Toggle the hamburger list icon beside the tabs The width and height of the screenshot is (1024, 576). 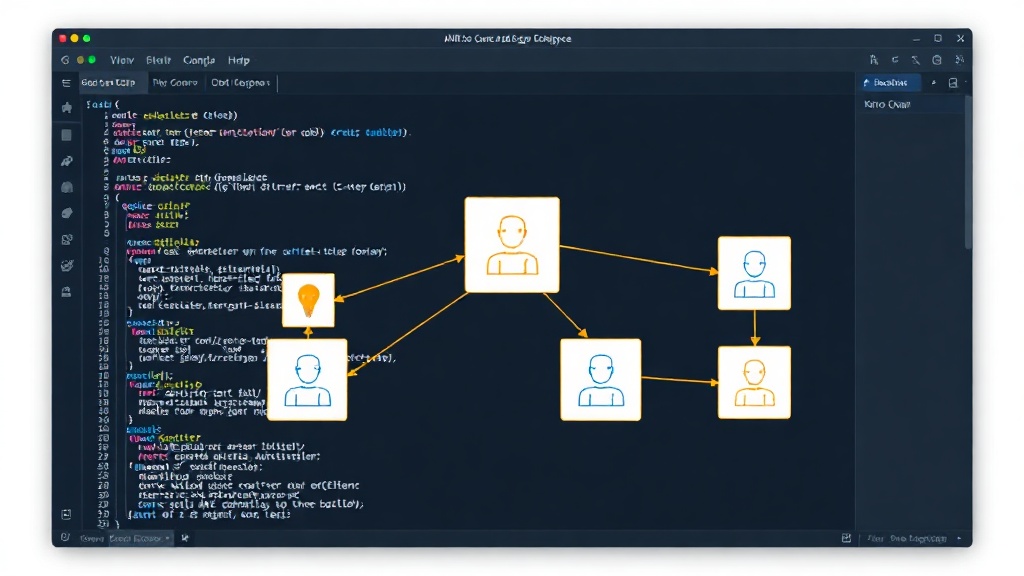(66, 83)
